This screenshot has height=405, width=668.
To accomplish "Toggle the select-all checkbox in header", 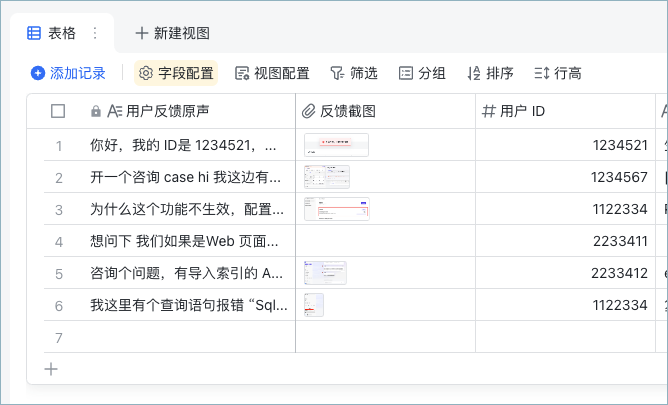I will click(58, 111).
